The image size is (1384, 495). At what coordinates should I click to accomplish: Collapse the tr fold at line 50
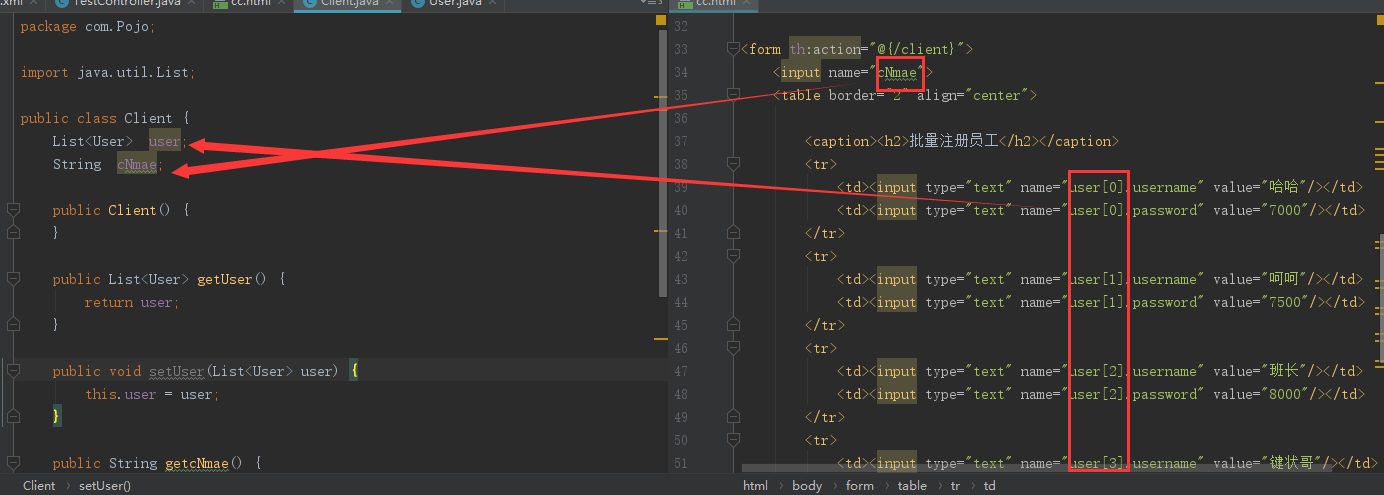(733, 440)
